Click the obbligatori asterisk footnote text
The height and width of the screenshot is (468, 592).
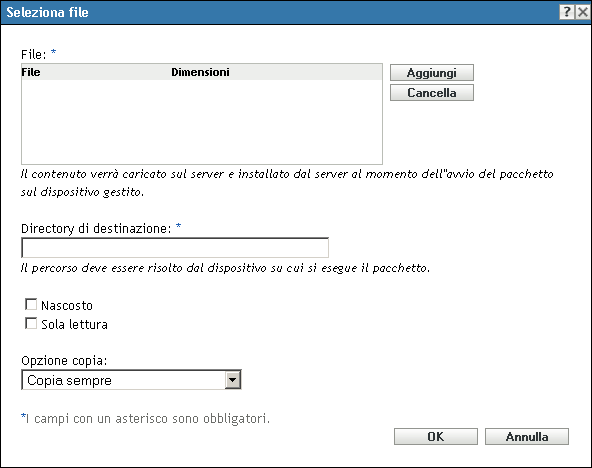(x=145, y=419)
